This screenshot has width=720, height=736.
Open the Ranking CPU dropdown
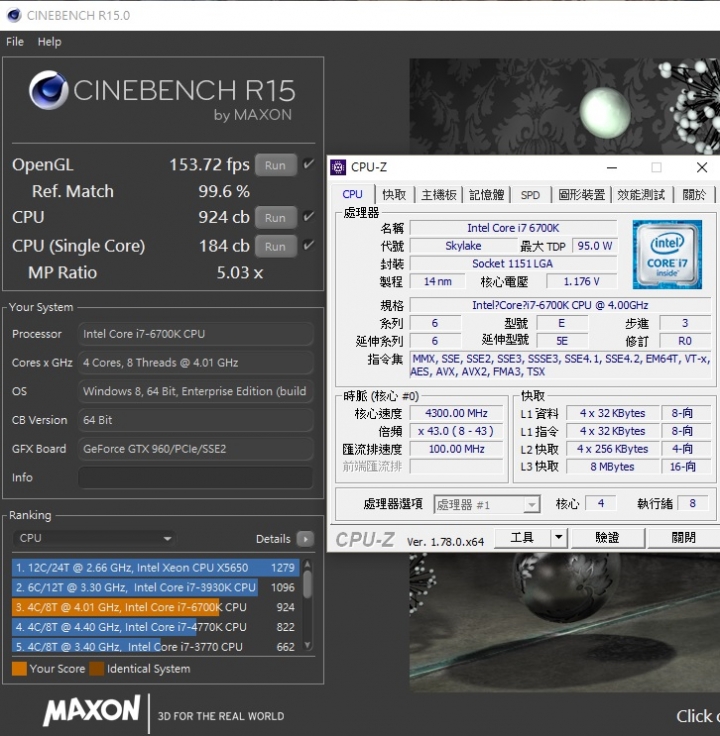94,538
